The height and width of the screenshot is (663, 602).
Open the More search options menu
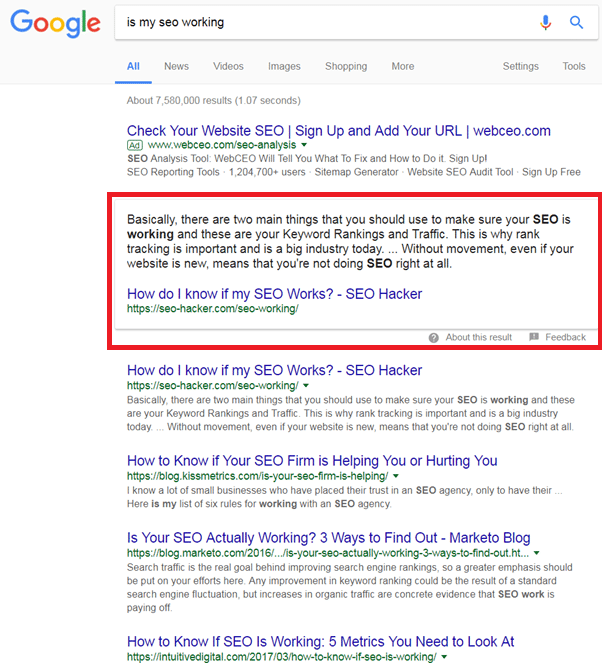402,66
